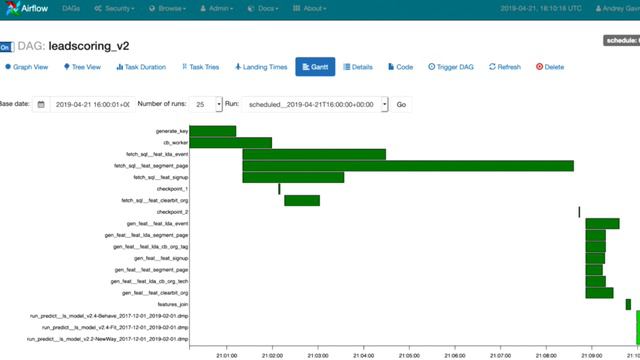
Task: Click the features_join Gantt bar
Action: tap(628, 304)
